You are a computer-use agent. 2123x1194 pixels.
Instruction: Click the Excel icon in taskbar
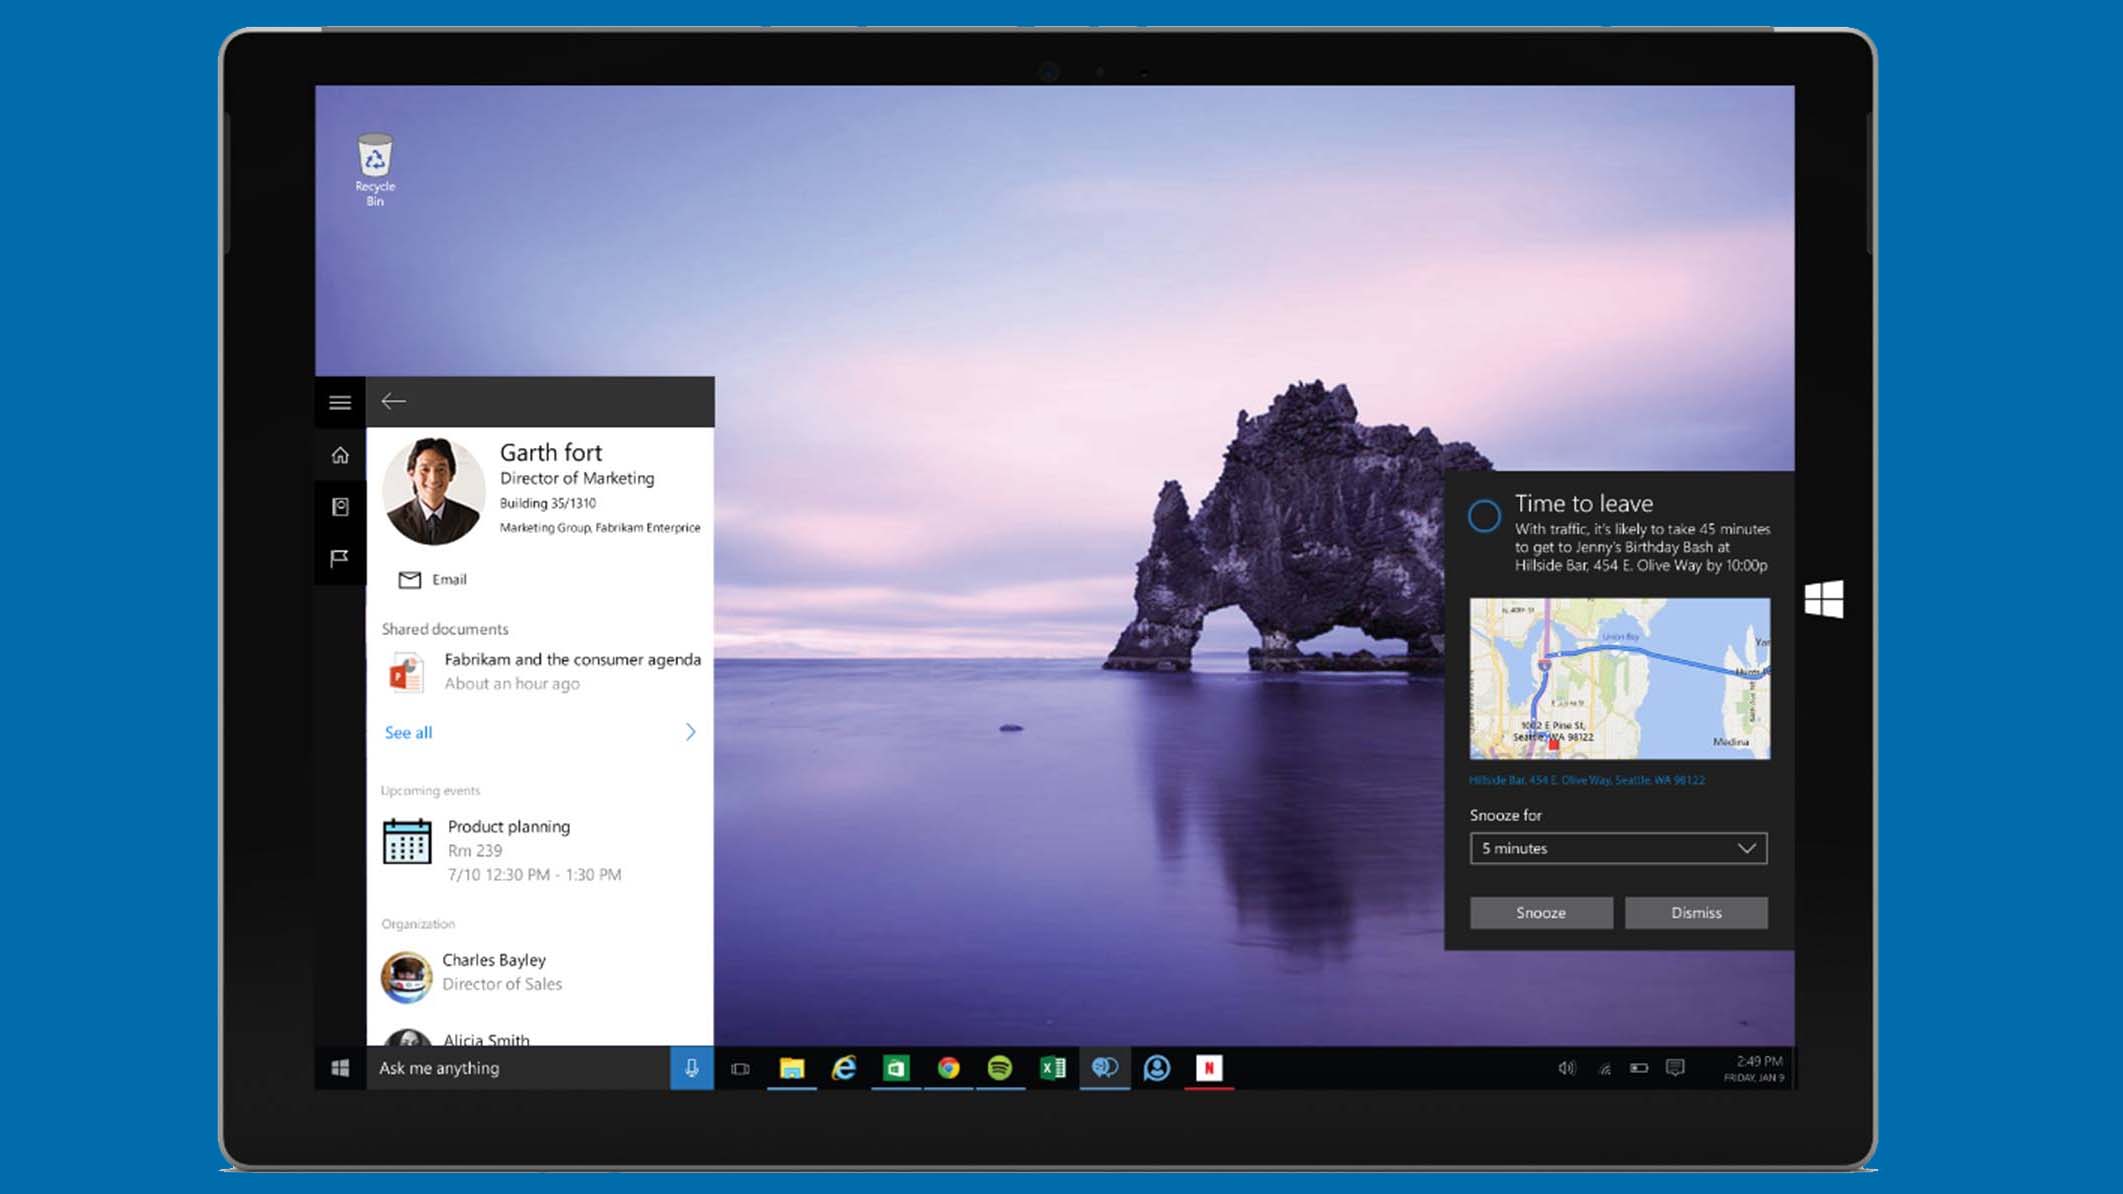click(x=1051, y=1067)
